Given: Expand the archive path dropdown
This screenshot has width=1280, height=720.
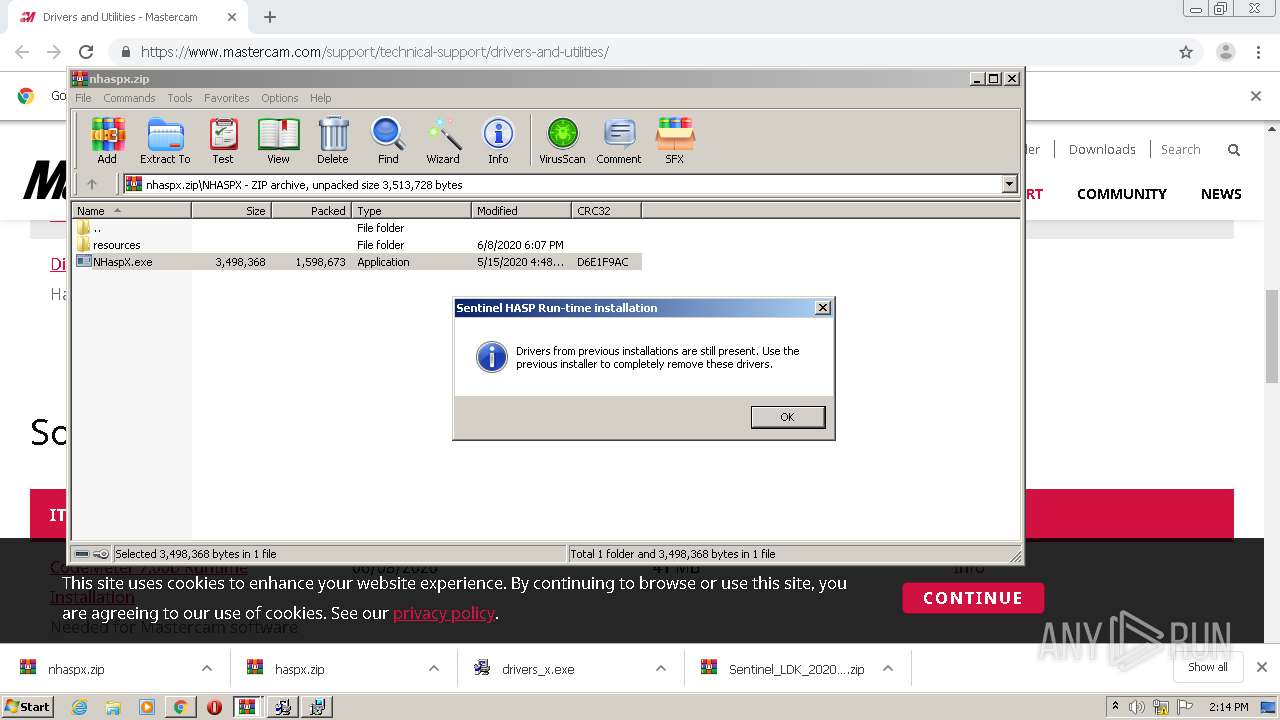Looking at the screenshot, I should [x=1009, y=184].
